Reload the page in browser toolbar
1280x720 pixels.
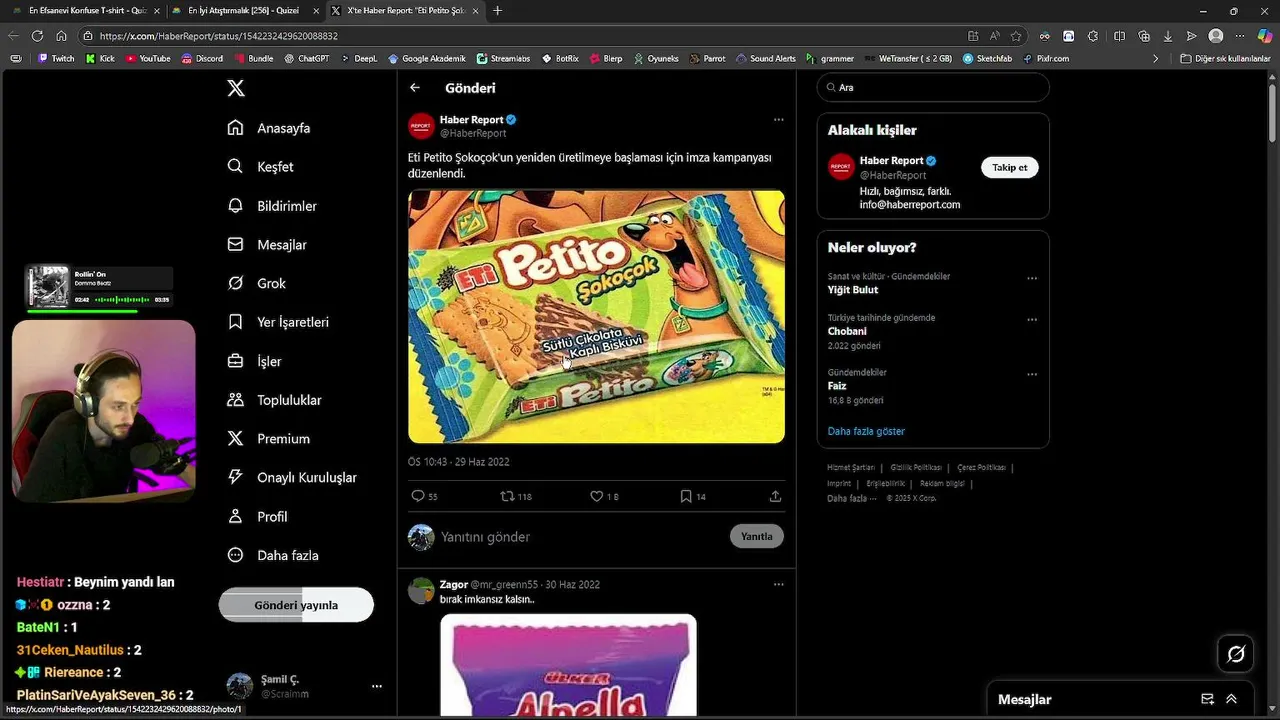[x=37, y=36]
